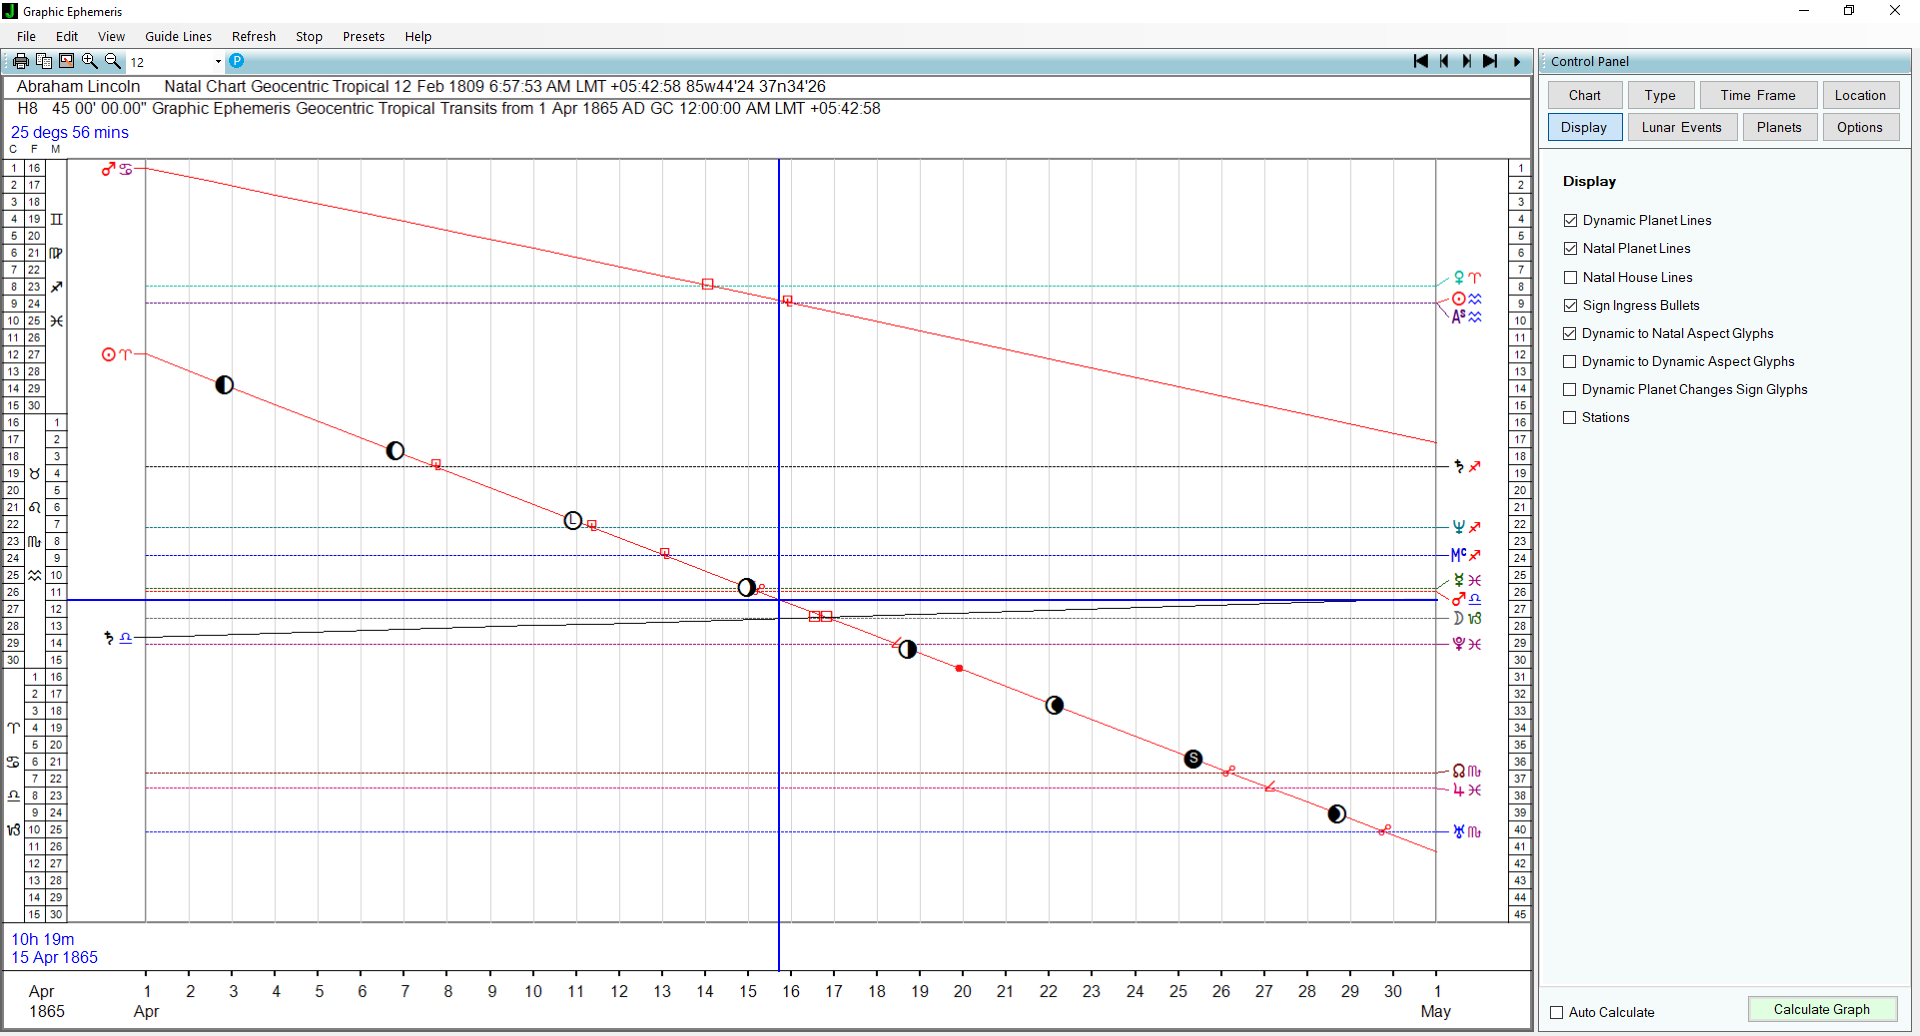Switch to the Planets tab
Screen dimensions: 1920x1036
[x=1779, y=127]
